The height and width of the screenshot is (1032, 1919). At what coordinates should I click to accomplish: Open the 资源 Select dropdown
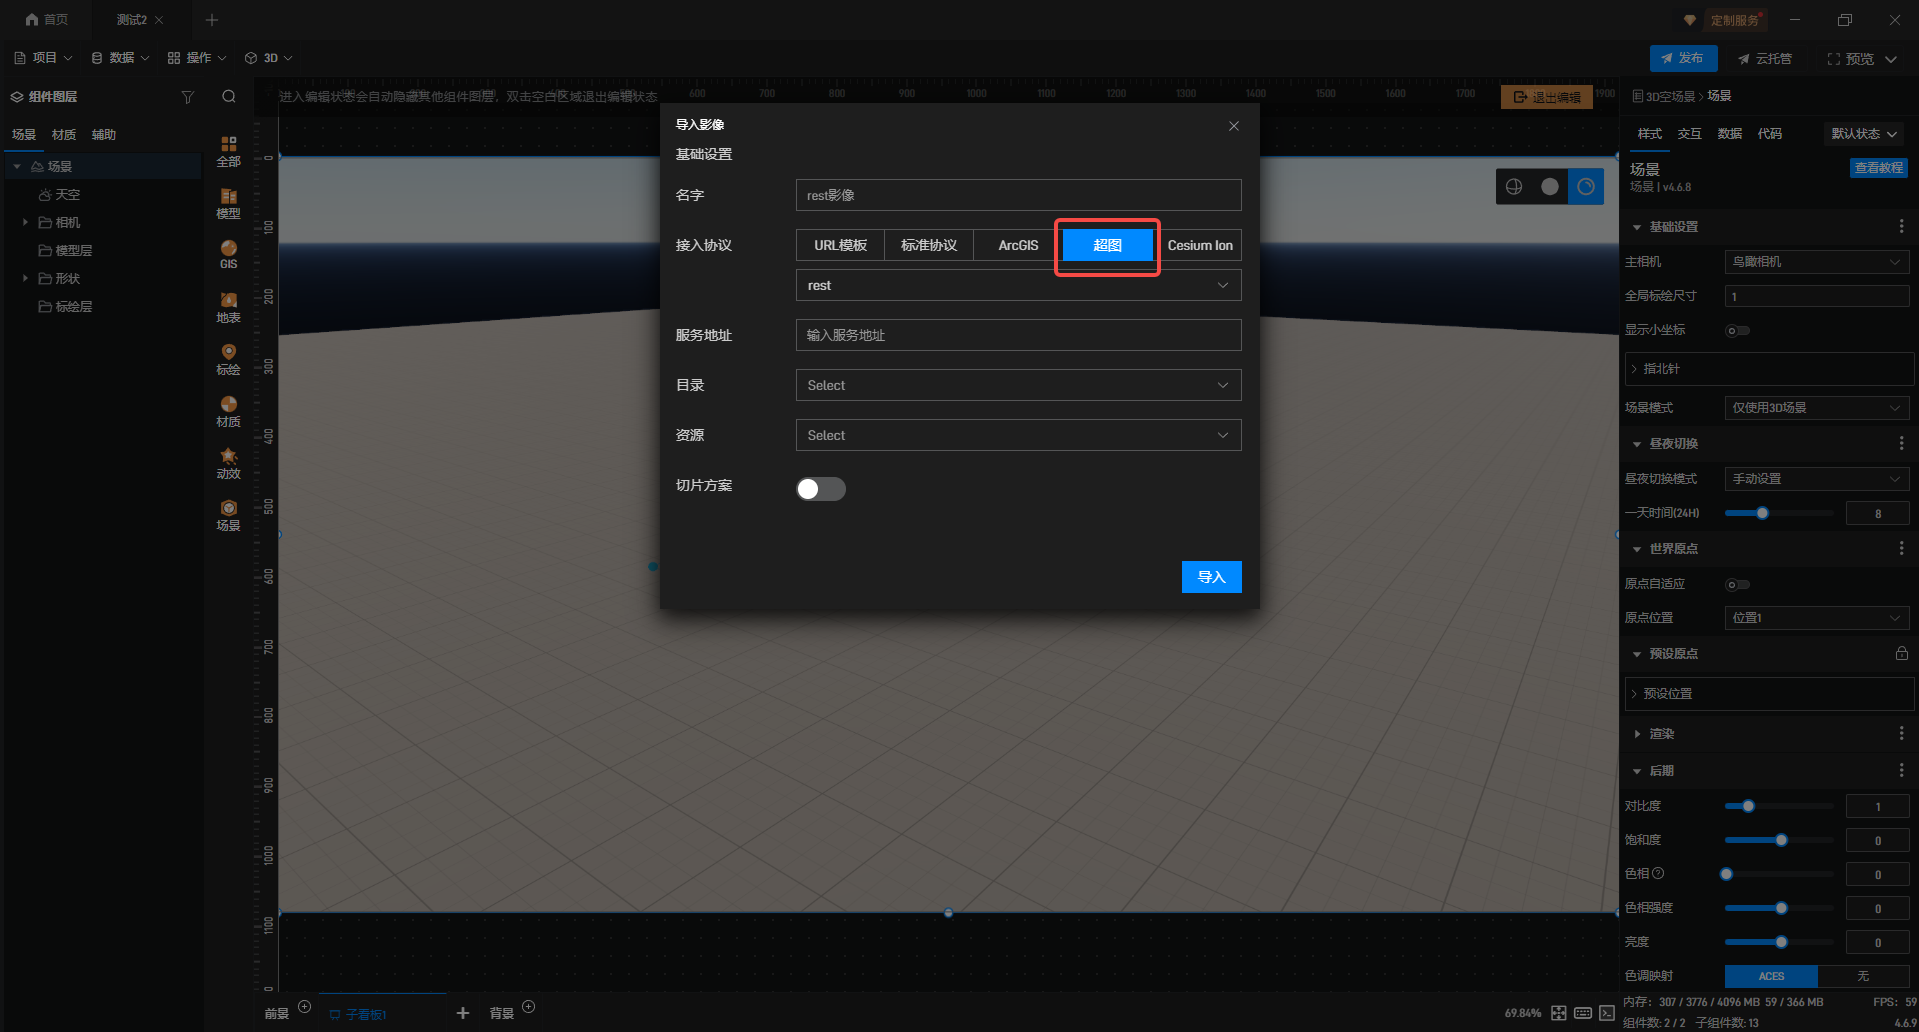[x=1017, y=435]
